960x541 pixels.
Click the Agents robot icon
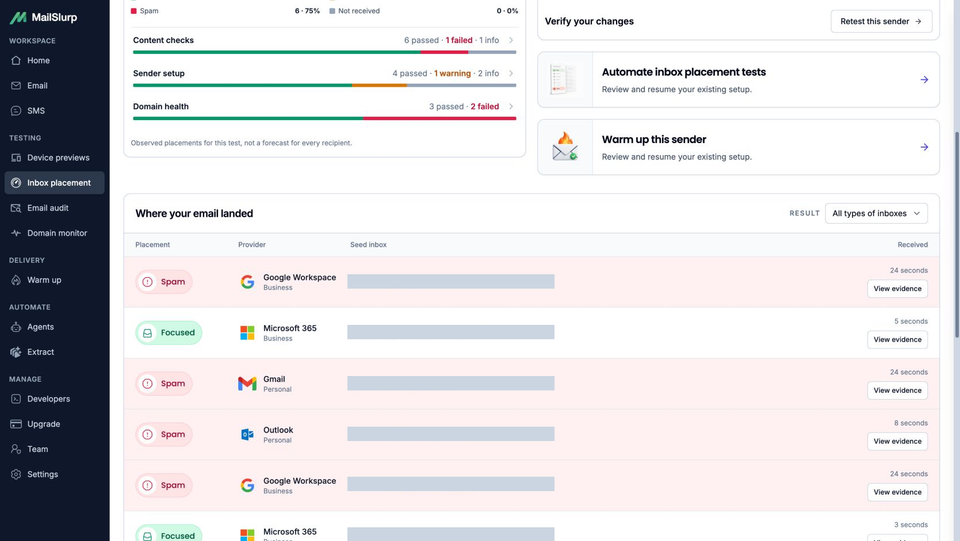[16, 327]
